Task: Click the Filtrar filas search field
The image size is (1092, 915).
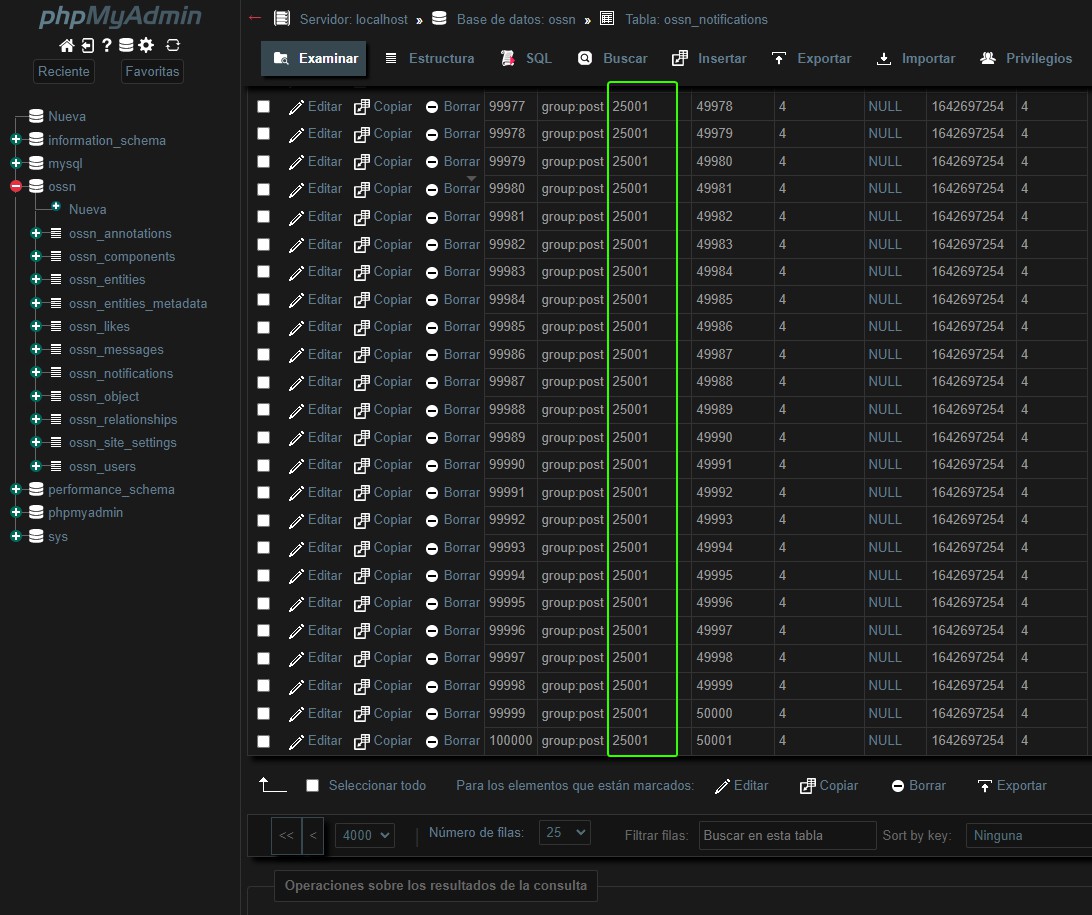Action: [x=787, y=835]
